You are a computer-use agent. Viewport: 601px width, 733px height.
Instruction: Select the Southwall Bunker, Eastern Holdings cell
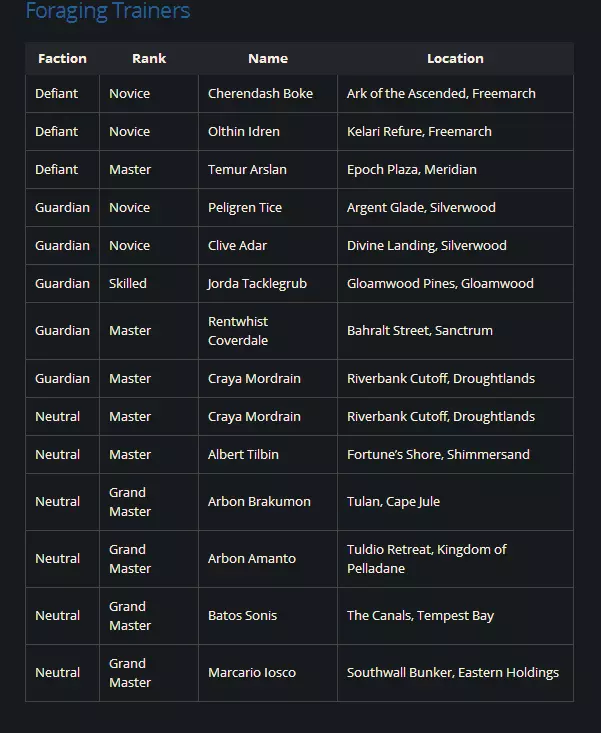tap(453, 673)
